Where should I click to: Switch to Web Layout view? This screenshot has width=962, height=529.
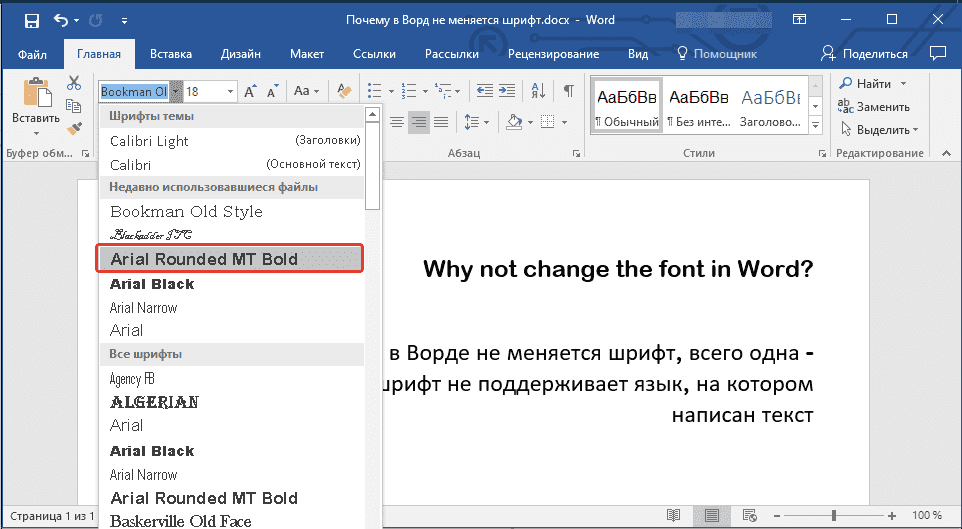click(x=749, y=515)
